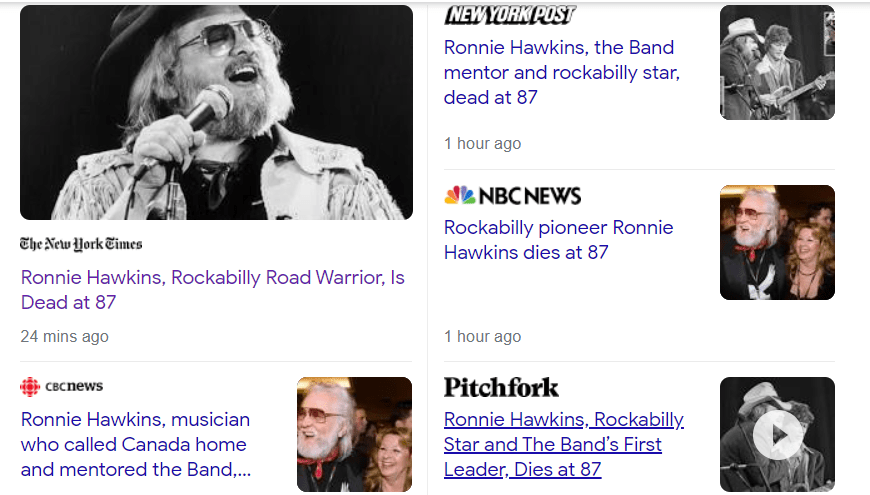Open 'the Band mentor and rockabilly star' headline
870x495 pixels.
(559, 72)
